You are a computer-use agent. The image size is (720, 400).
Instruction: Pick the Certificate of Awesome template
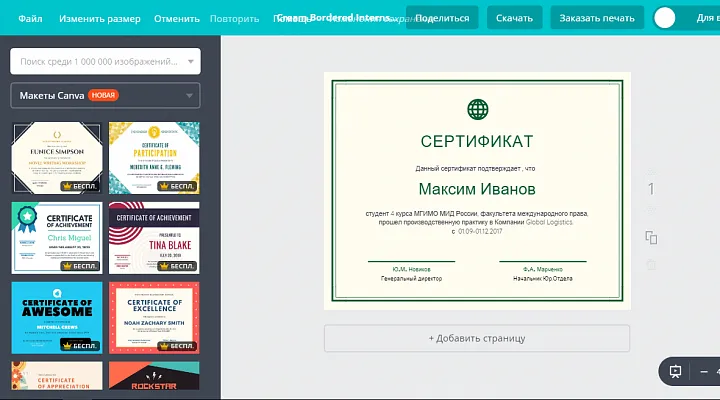[55, 317]
